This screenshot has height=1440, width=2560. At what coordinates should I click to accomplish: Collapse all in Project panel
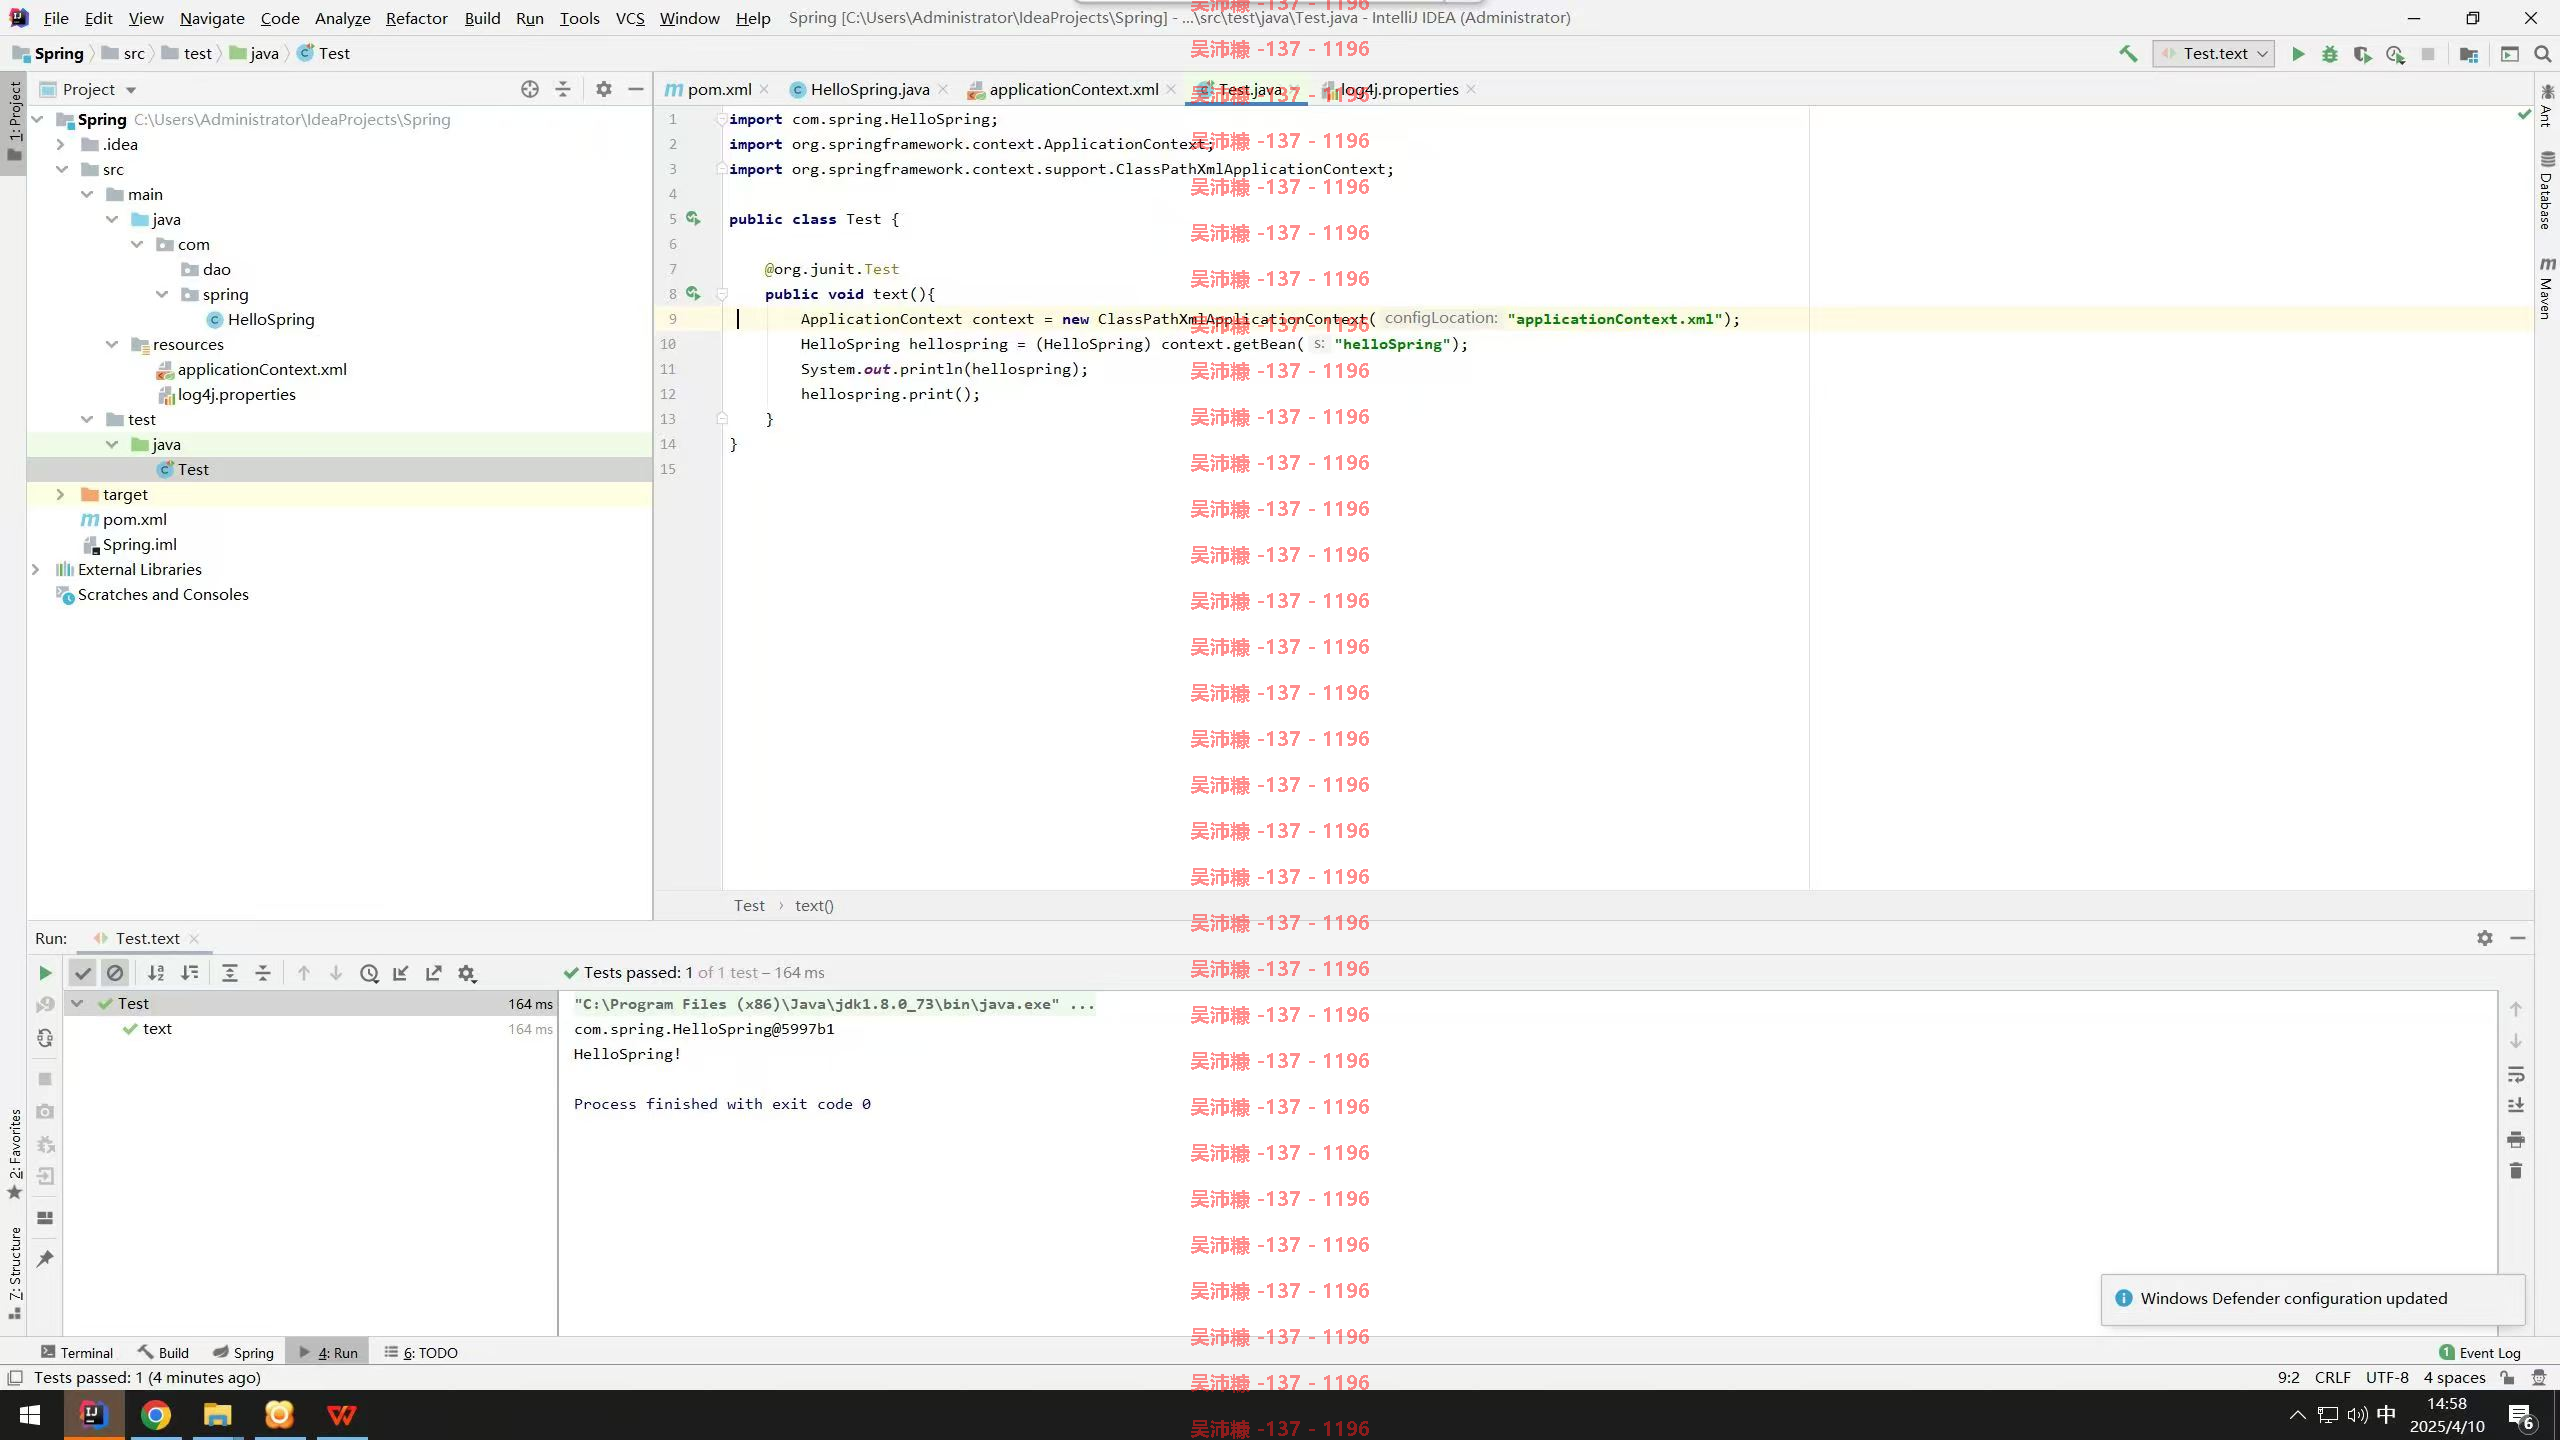pyautogui.click(x=563, y=89)
